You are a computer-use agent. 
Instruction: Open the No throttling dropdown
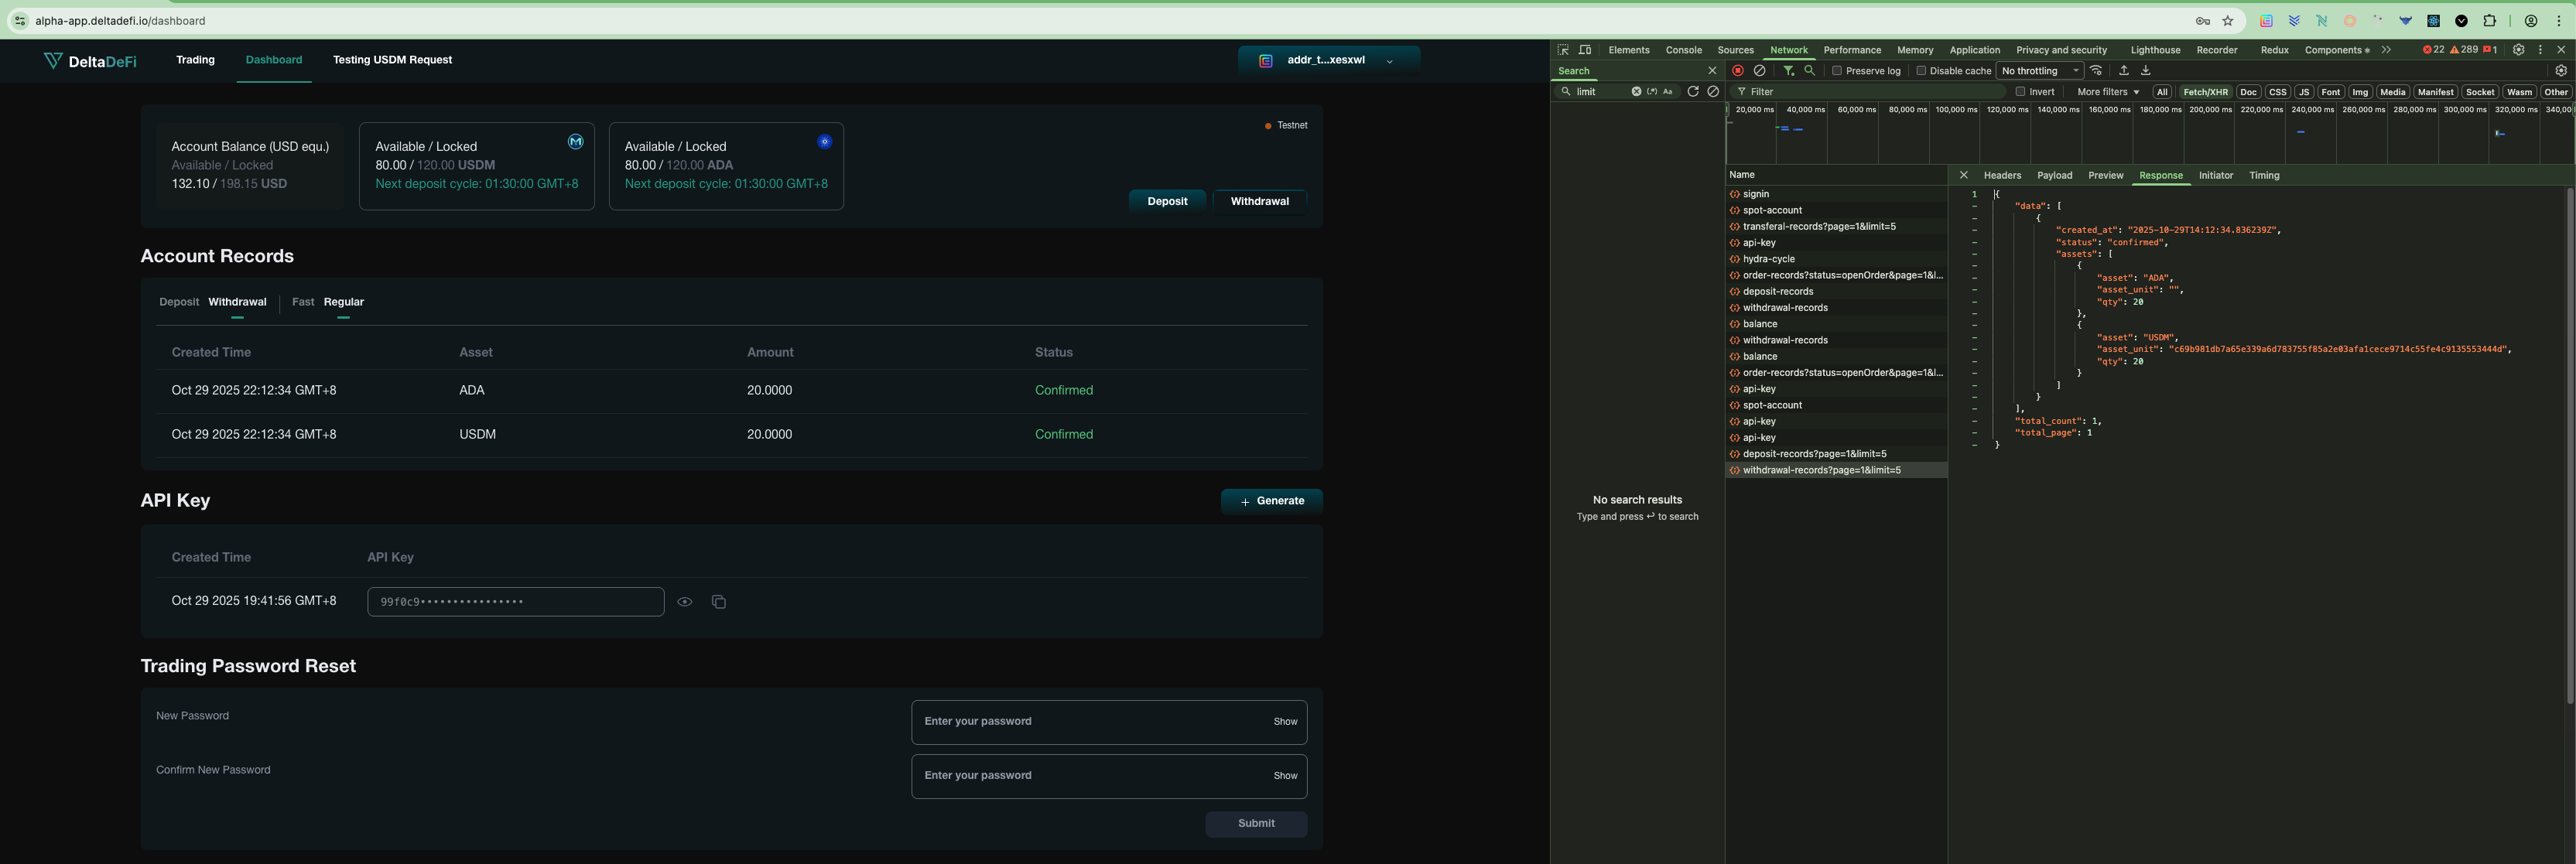click(2040, 71)
